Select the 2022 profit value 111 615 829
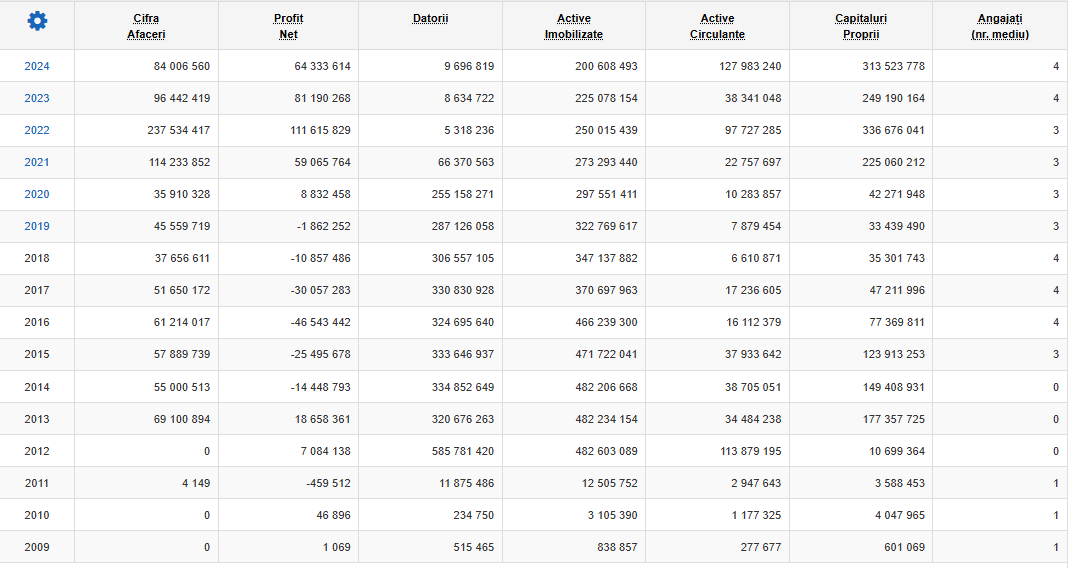The height and width of the screenshot is (568, 1068). [x=320, y=130]
